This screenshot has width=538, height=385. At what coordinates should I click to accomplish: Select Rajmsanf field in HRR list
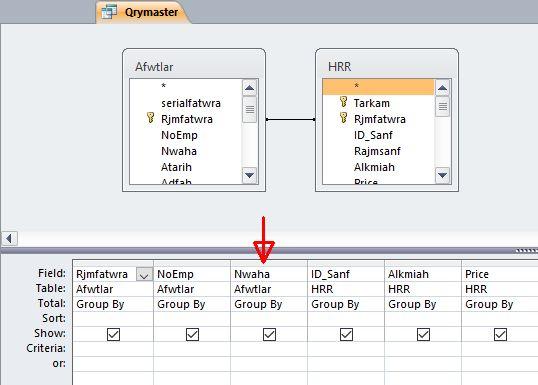pos(377,151)
